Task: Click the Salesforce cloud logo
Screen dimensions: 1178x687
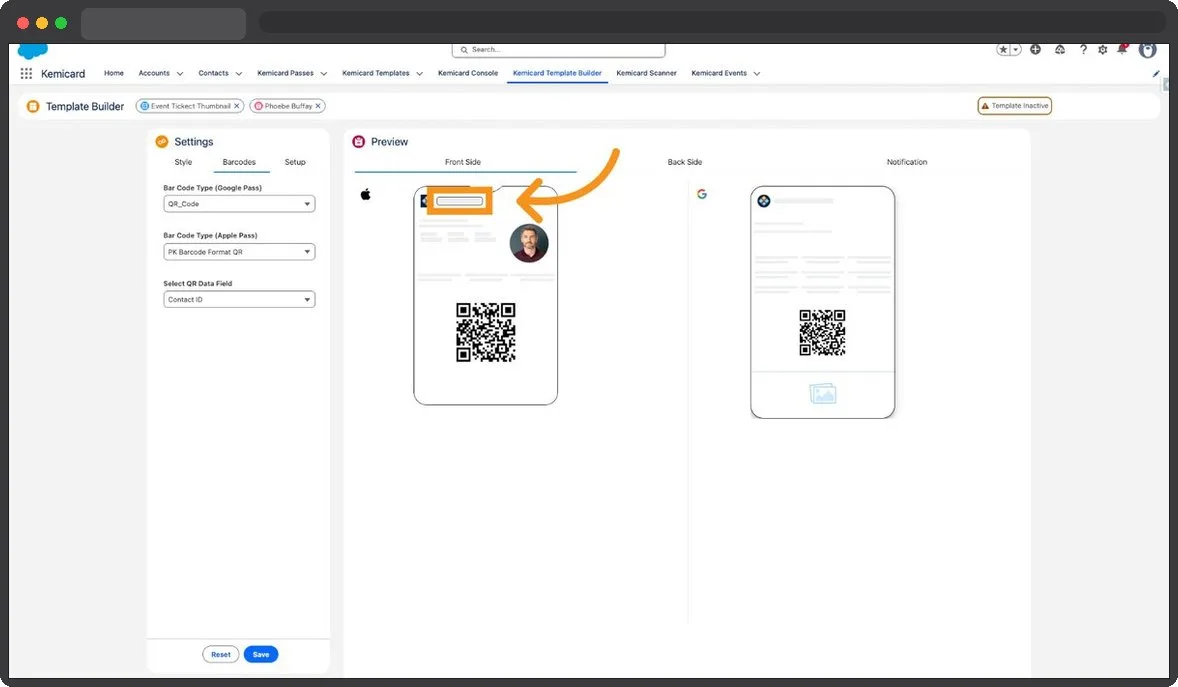Action: click(x=32, y=51)
